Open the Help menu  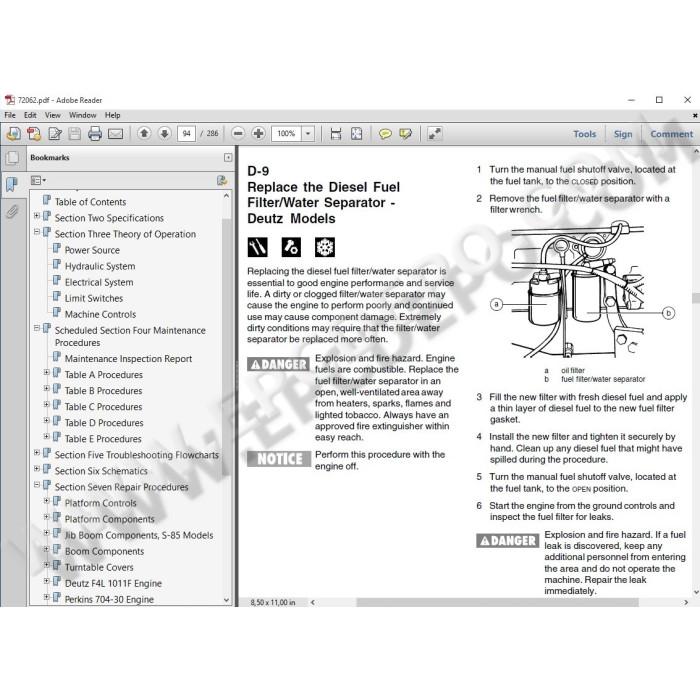click(112, 115)
